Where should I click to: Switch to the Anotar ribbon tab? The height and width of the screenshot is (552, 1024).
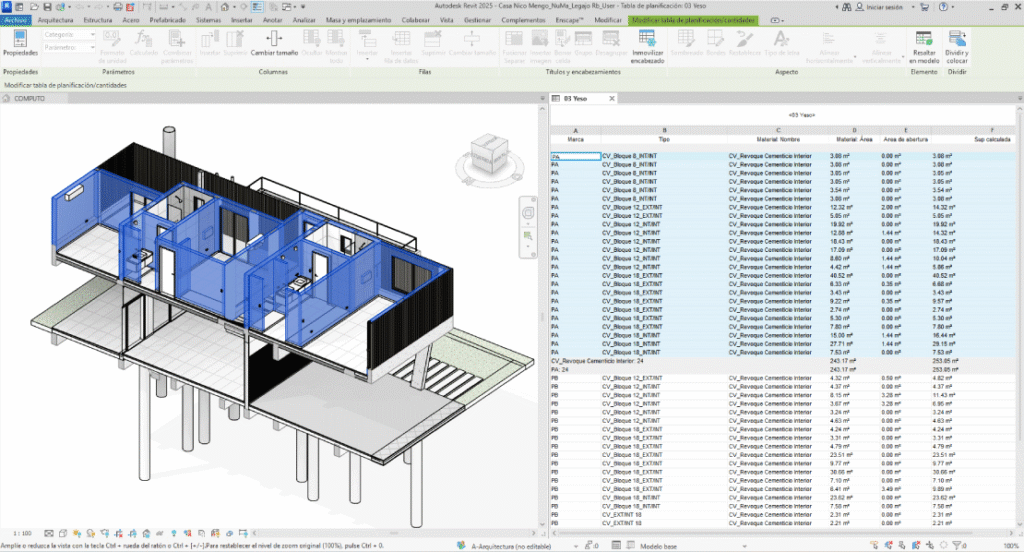[x=272, y=20]
